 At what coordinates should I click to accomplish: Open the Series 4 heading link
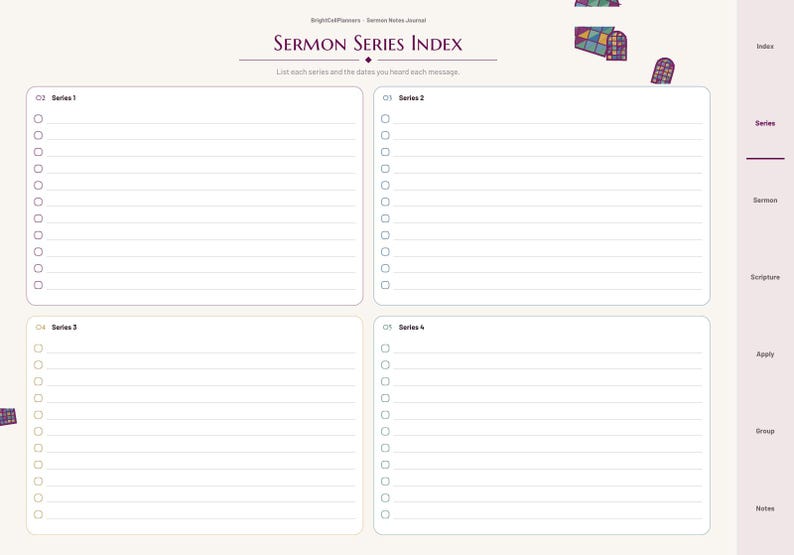[411, 327]
